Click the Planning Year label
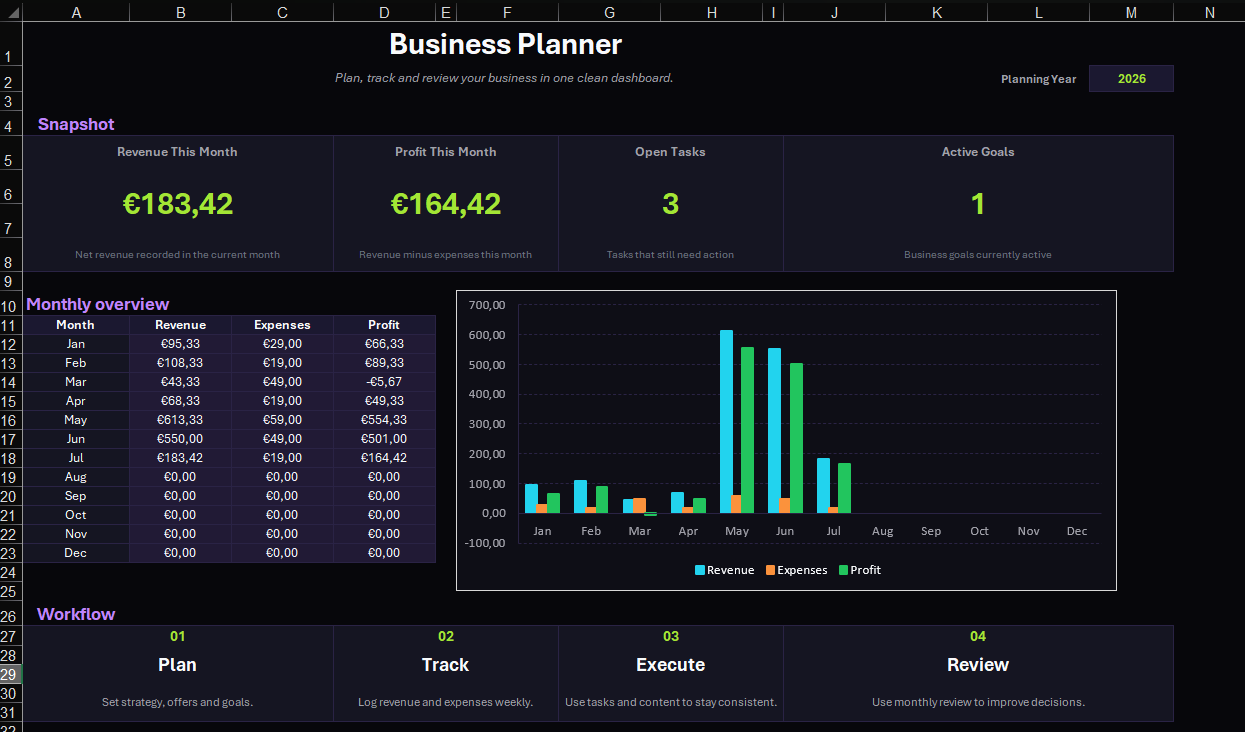This screenshot has width=1245, height=732. point(1039,79)
